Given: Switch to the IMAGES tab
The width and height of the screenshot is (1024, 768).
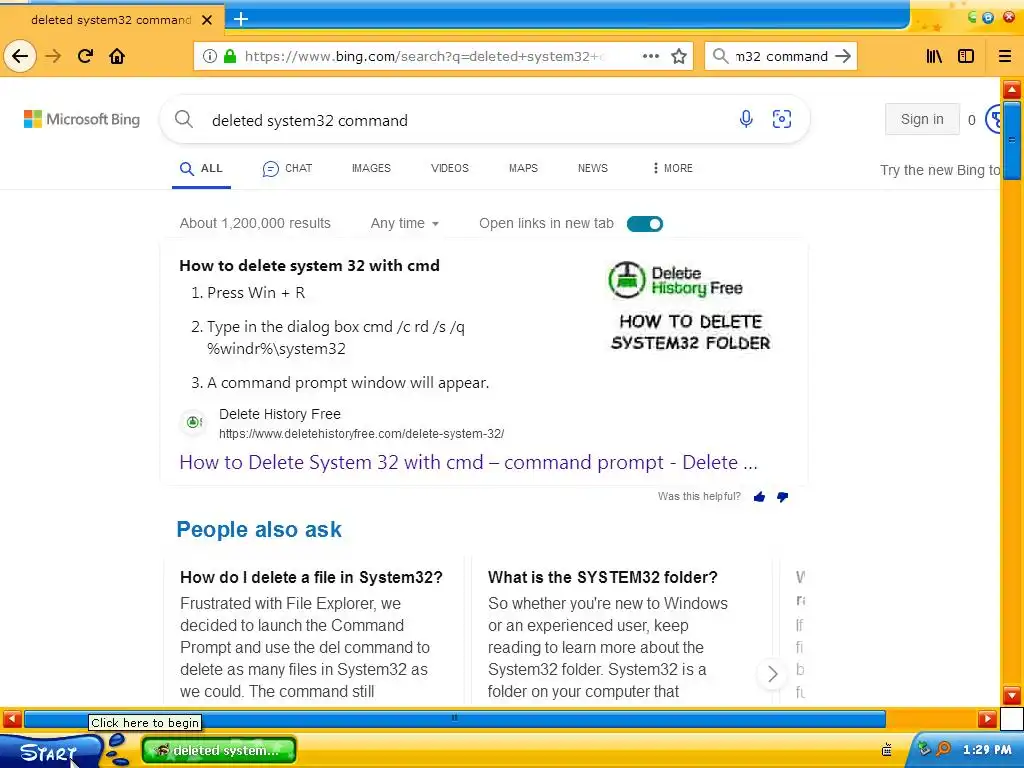Looking at the screenshot, I should click(x=371, y=168).
